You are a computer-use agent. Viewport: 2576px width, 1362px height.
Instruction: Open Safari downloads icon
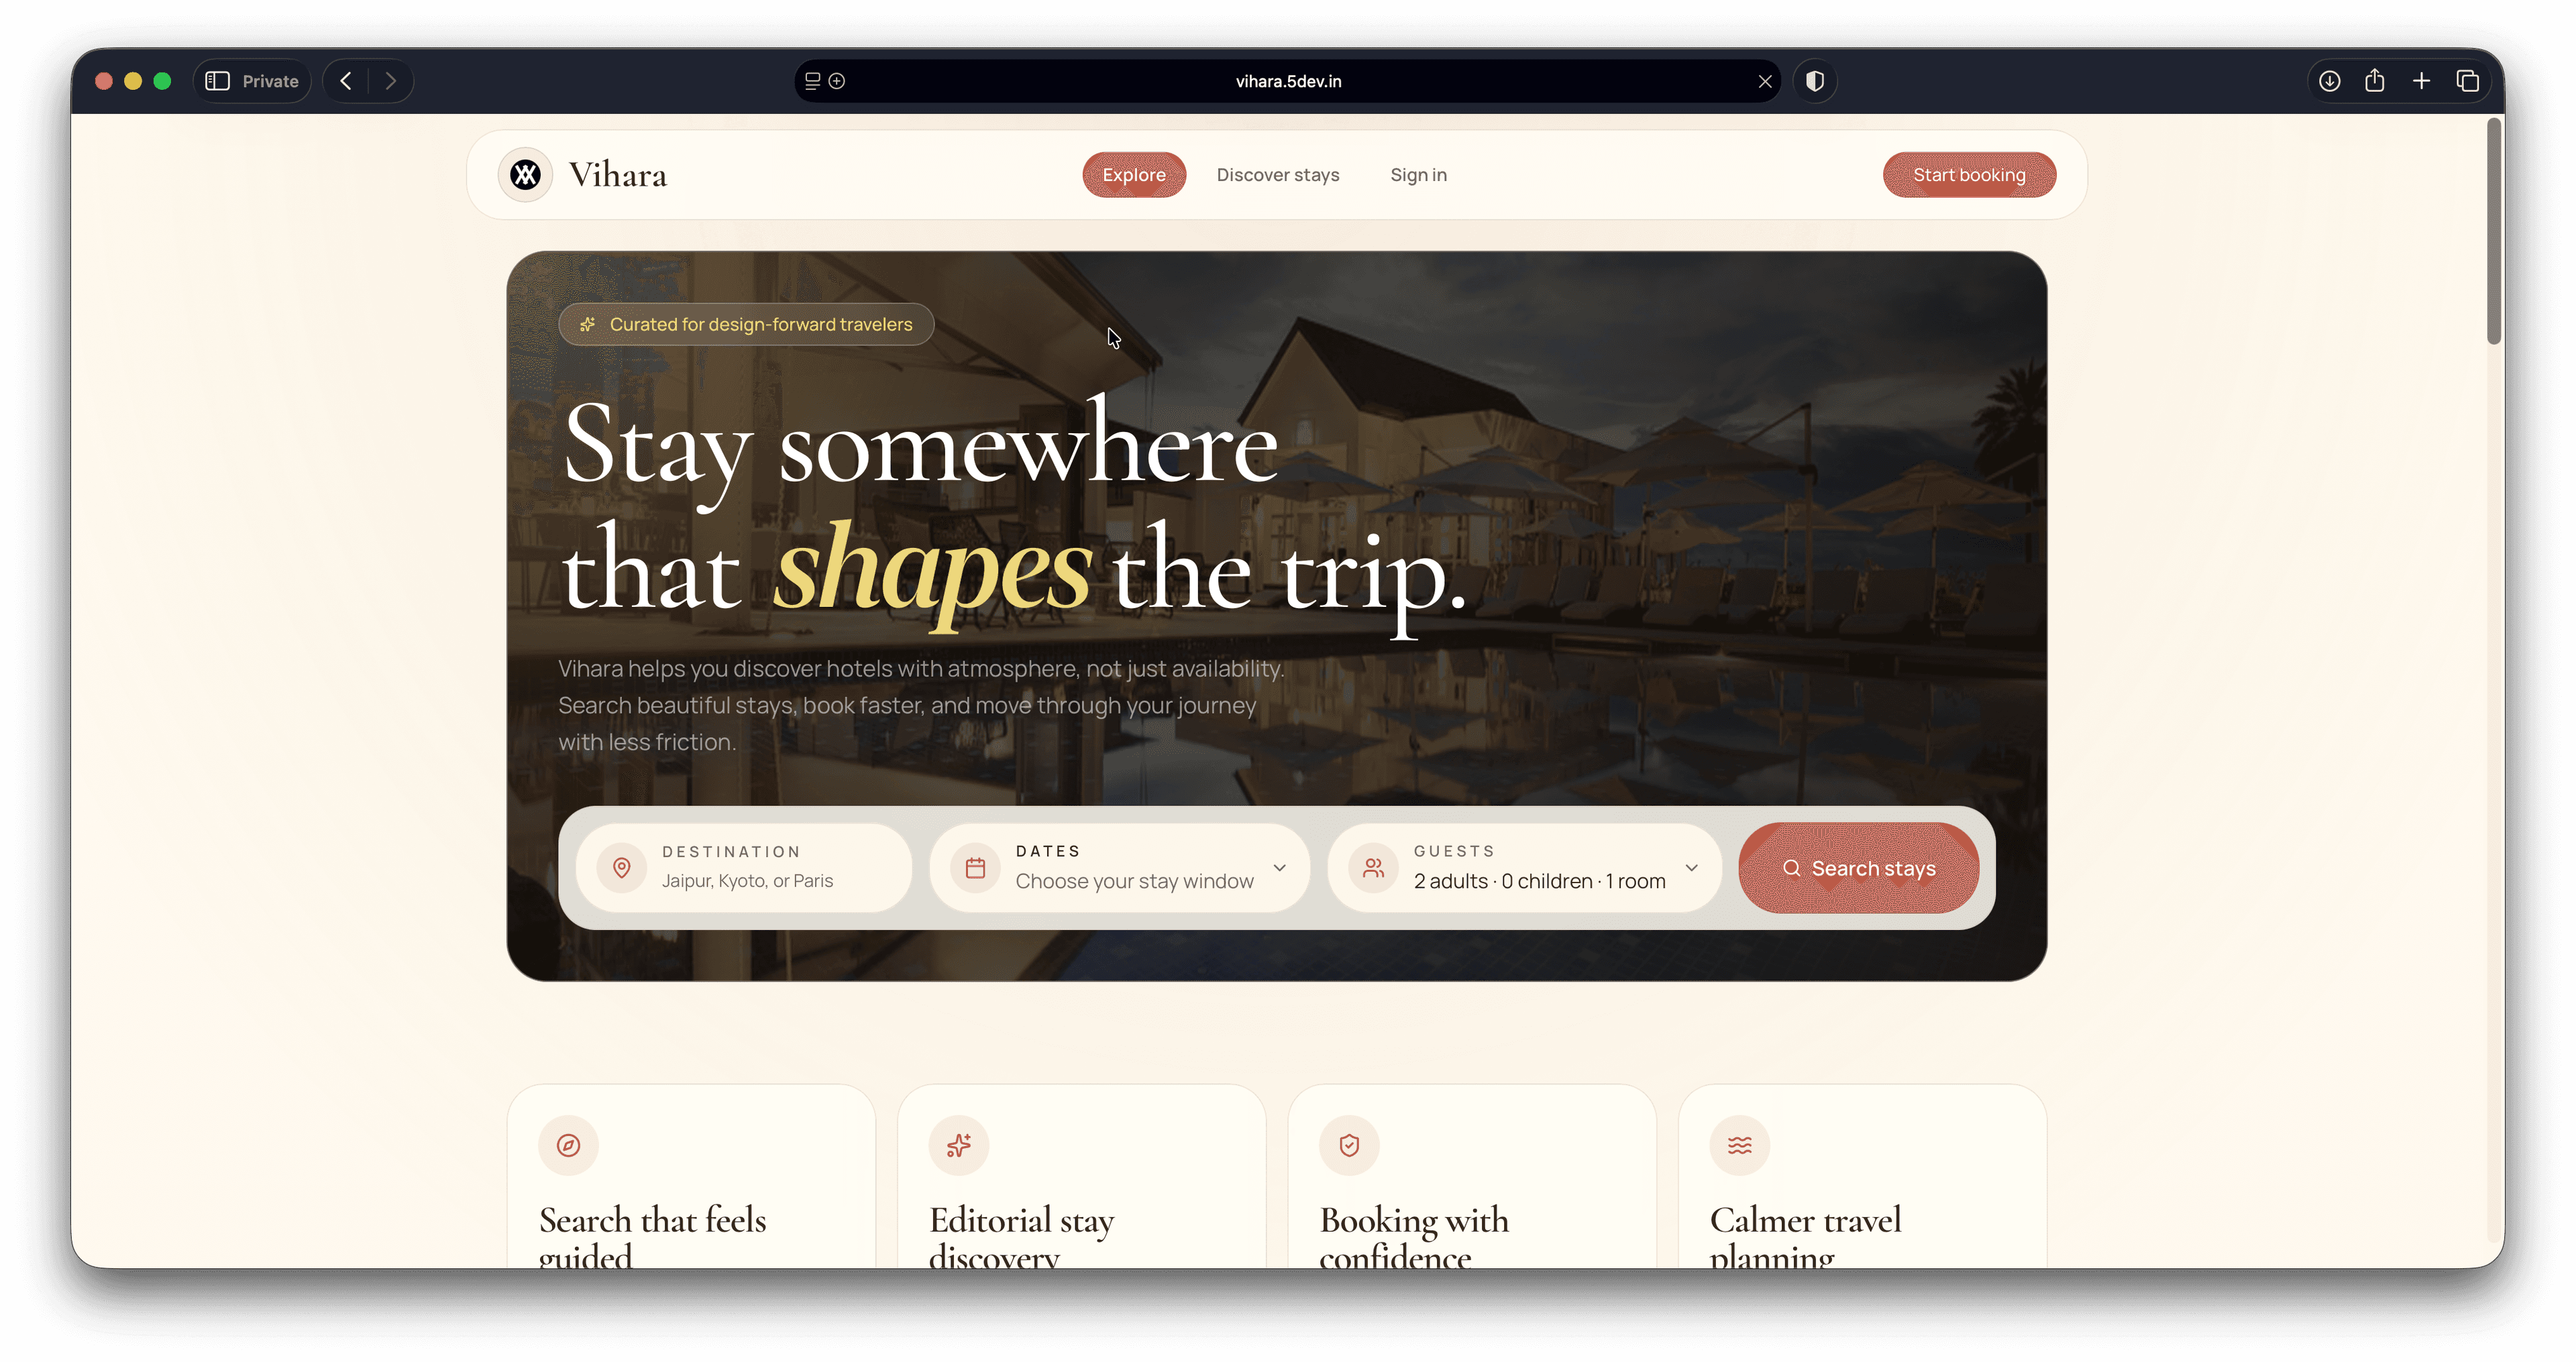pyautogui.click(x=2329, y=81)
